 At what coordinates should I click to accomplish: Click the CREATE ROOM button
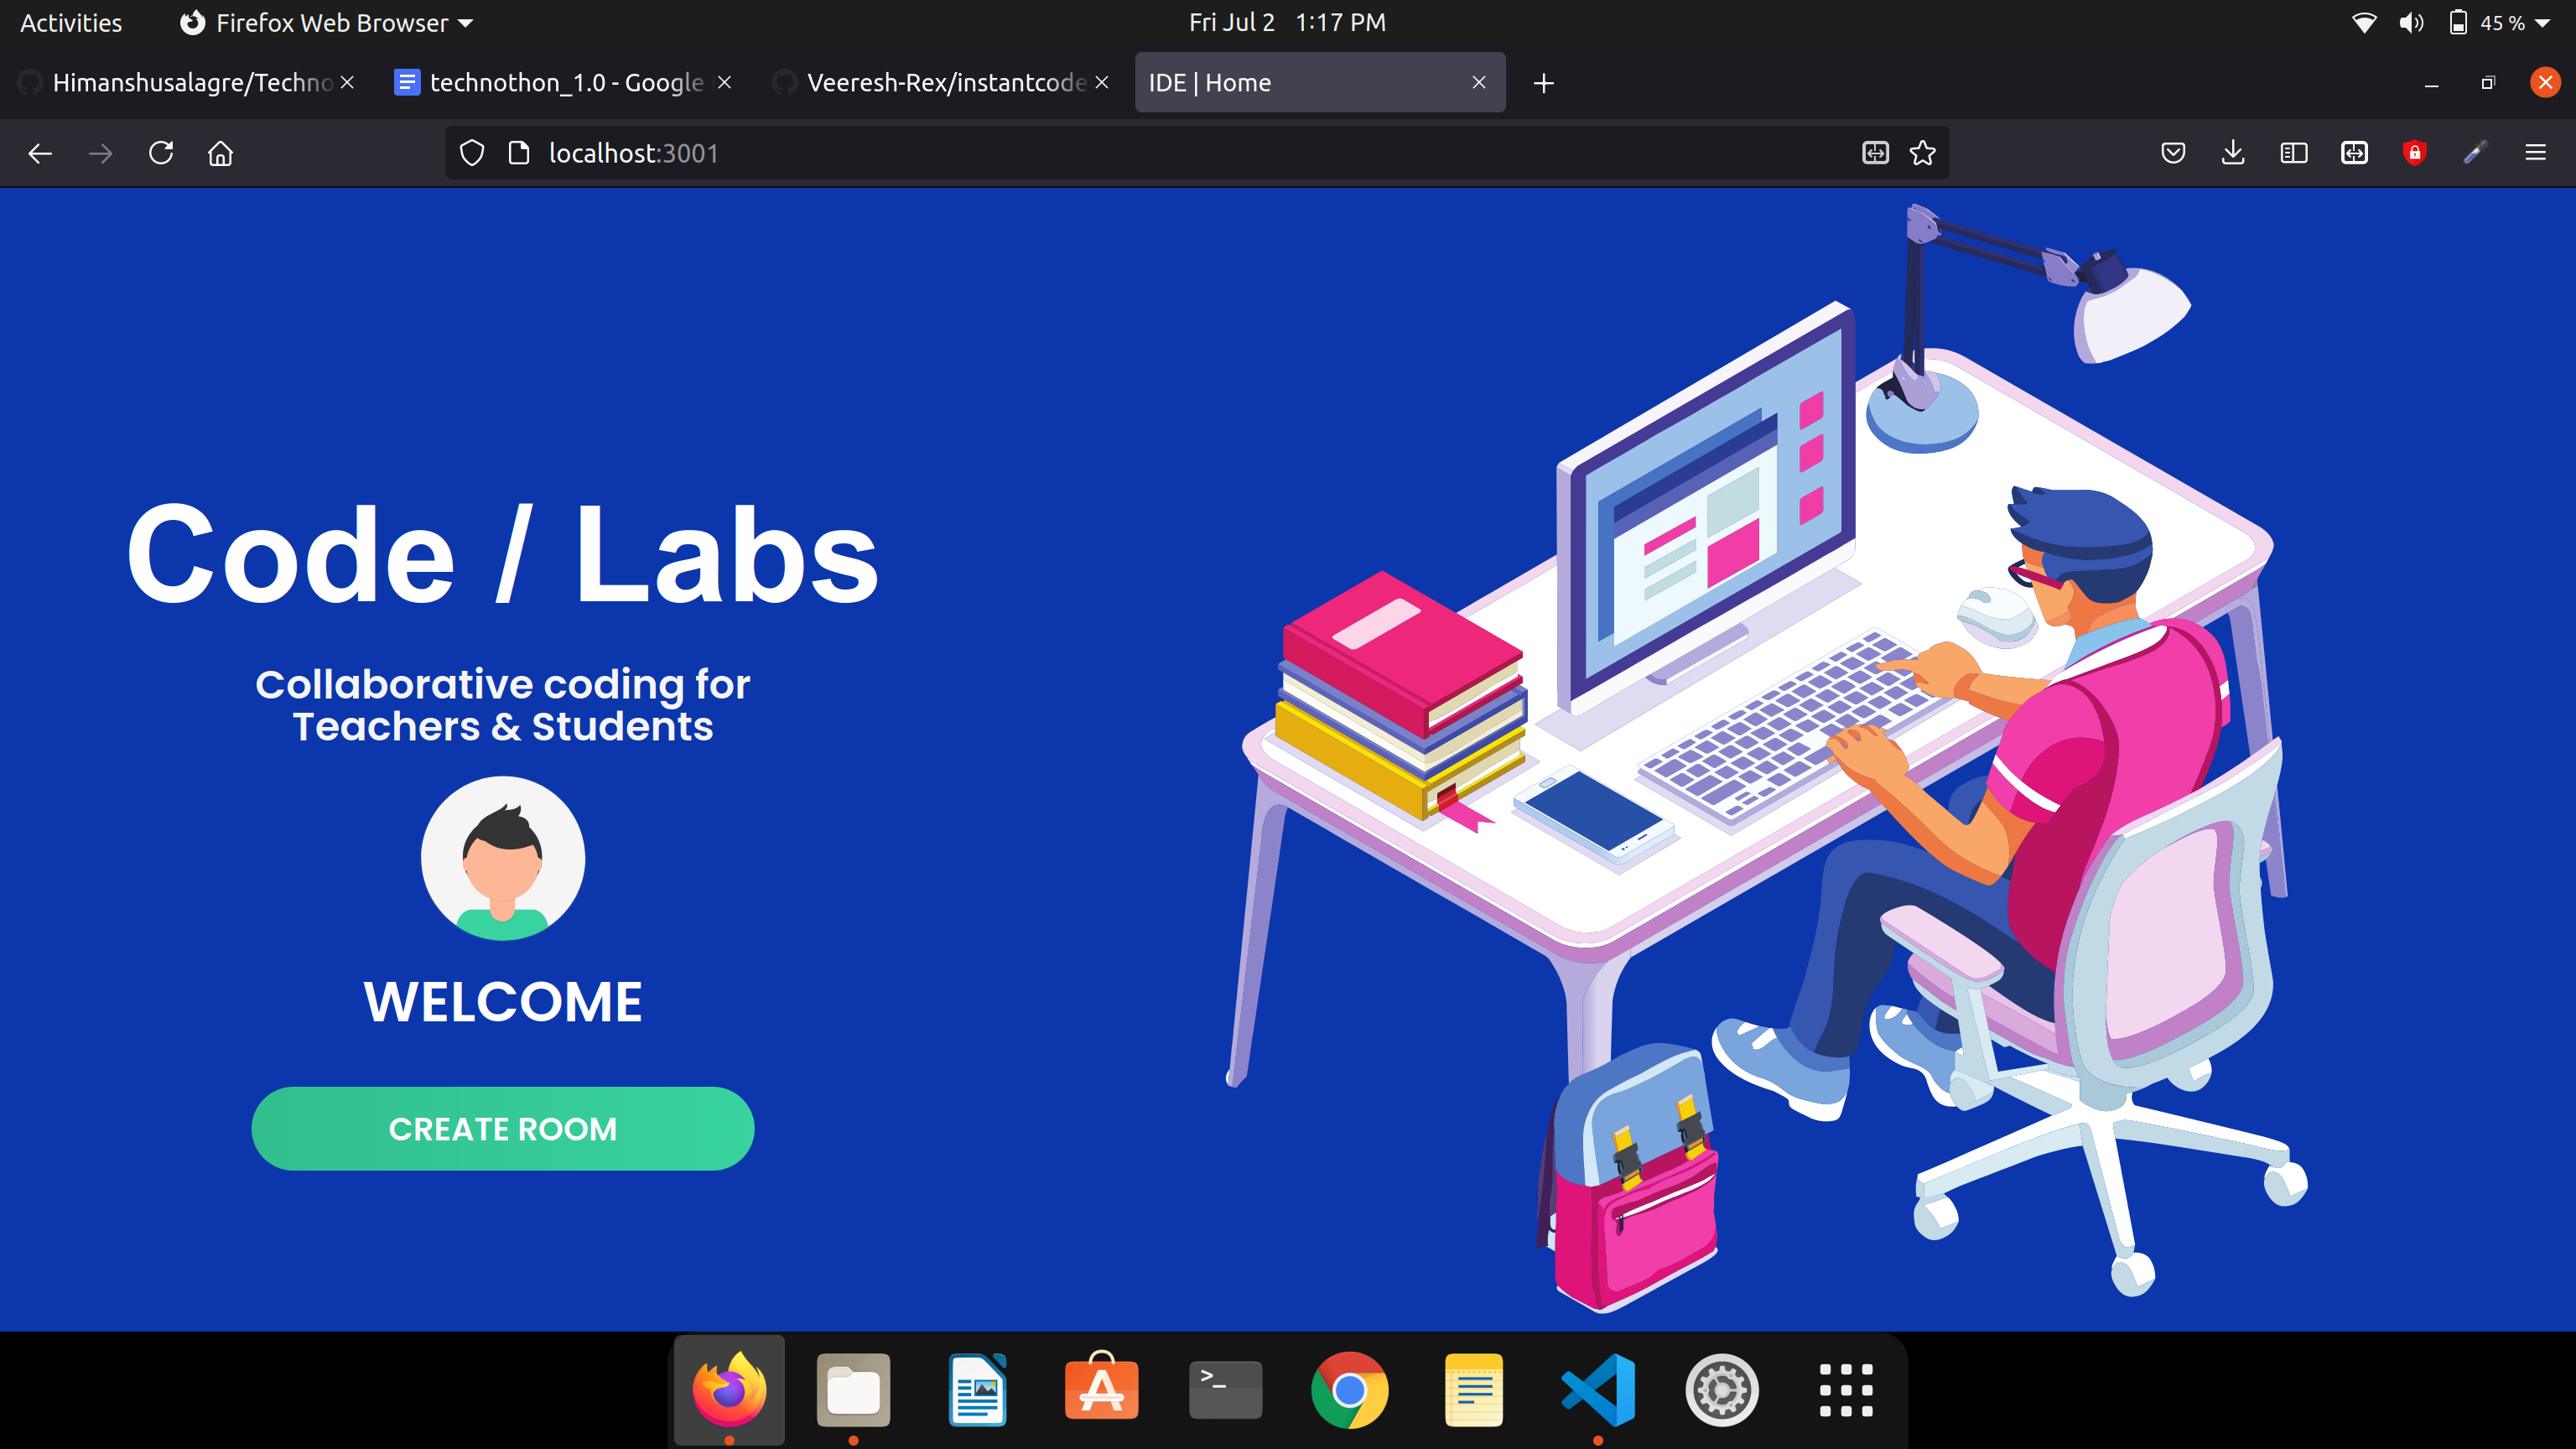pos(502,1128)
